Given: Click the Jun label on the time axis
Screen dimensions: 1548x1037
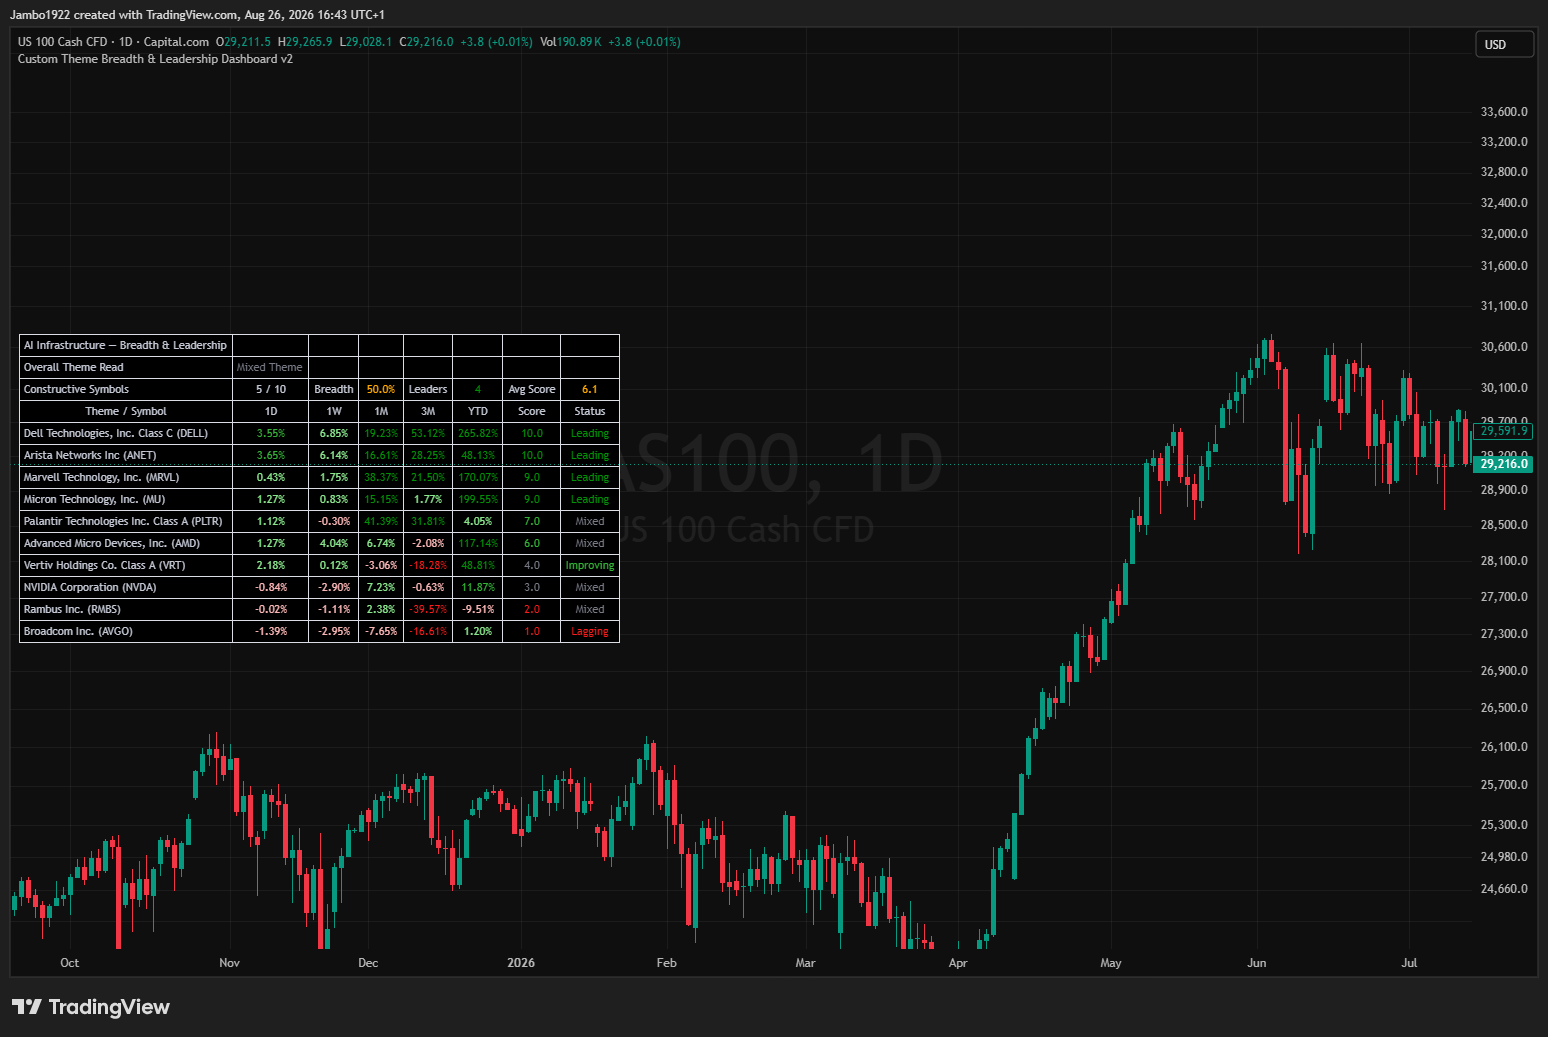Looking at the screenshot, I should click(x=1257, y=963).
